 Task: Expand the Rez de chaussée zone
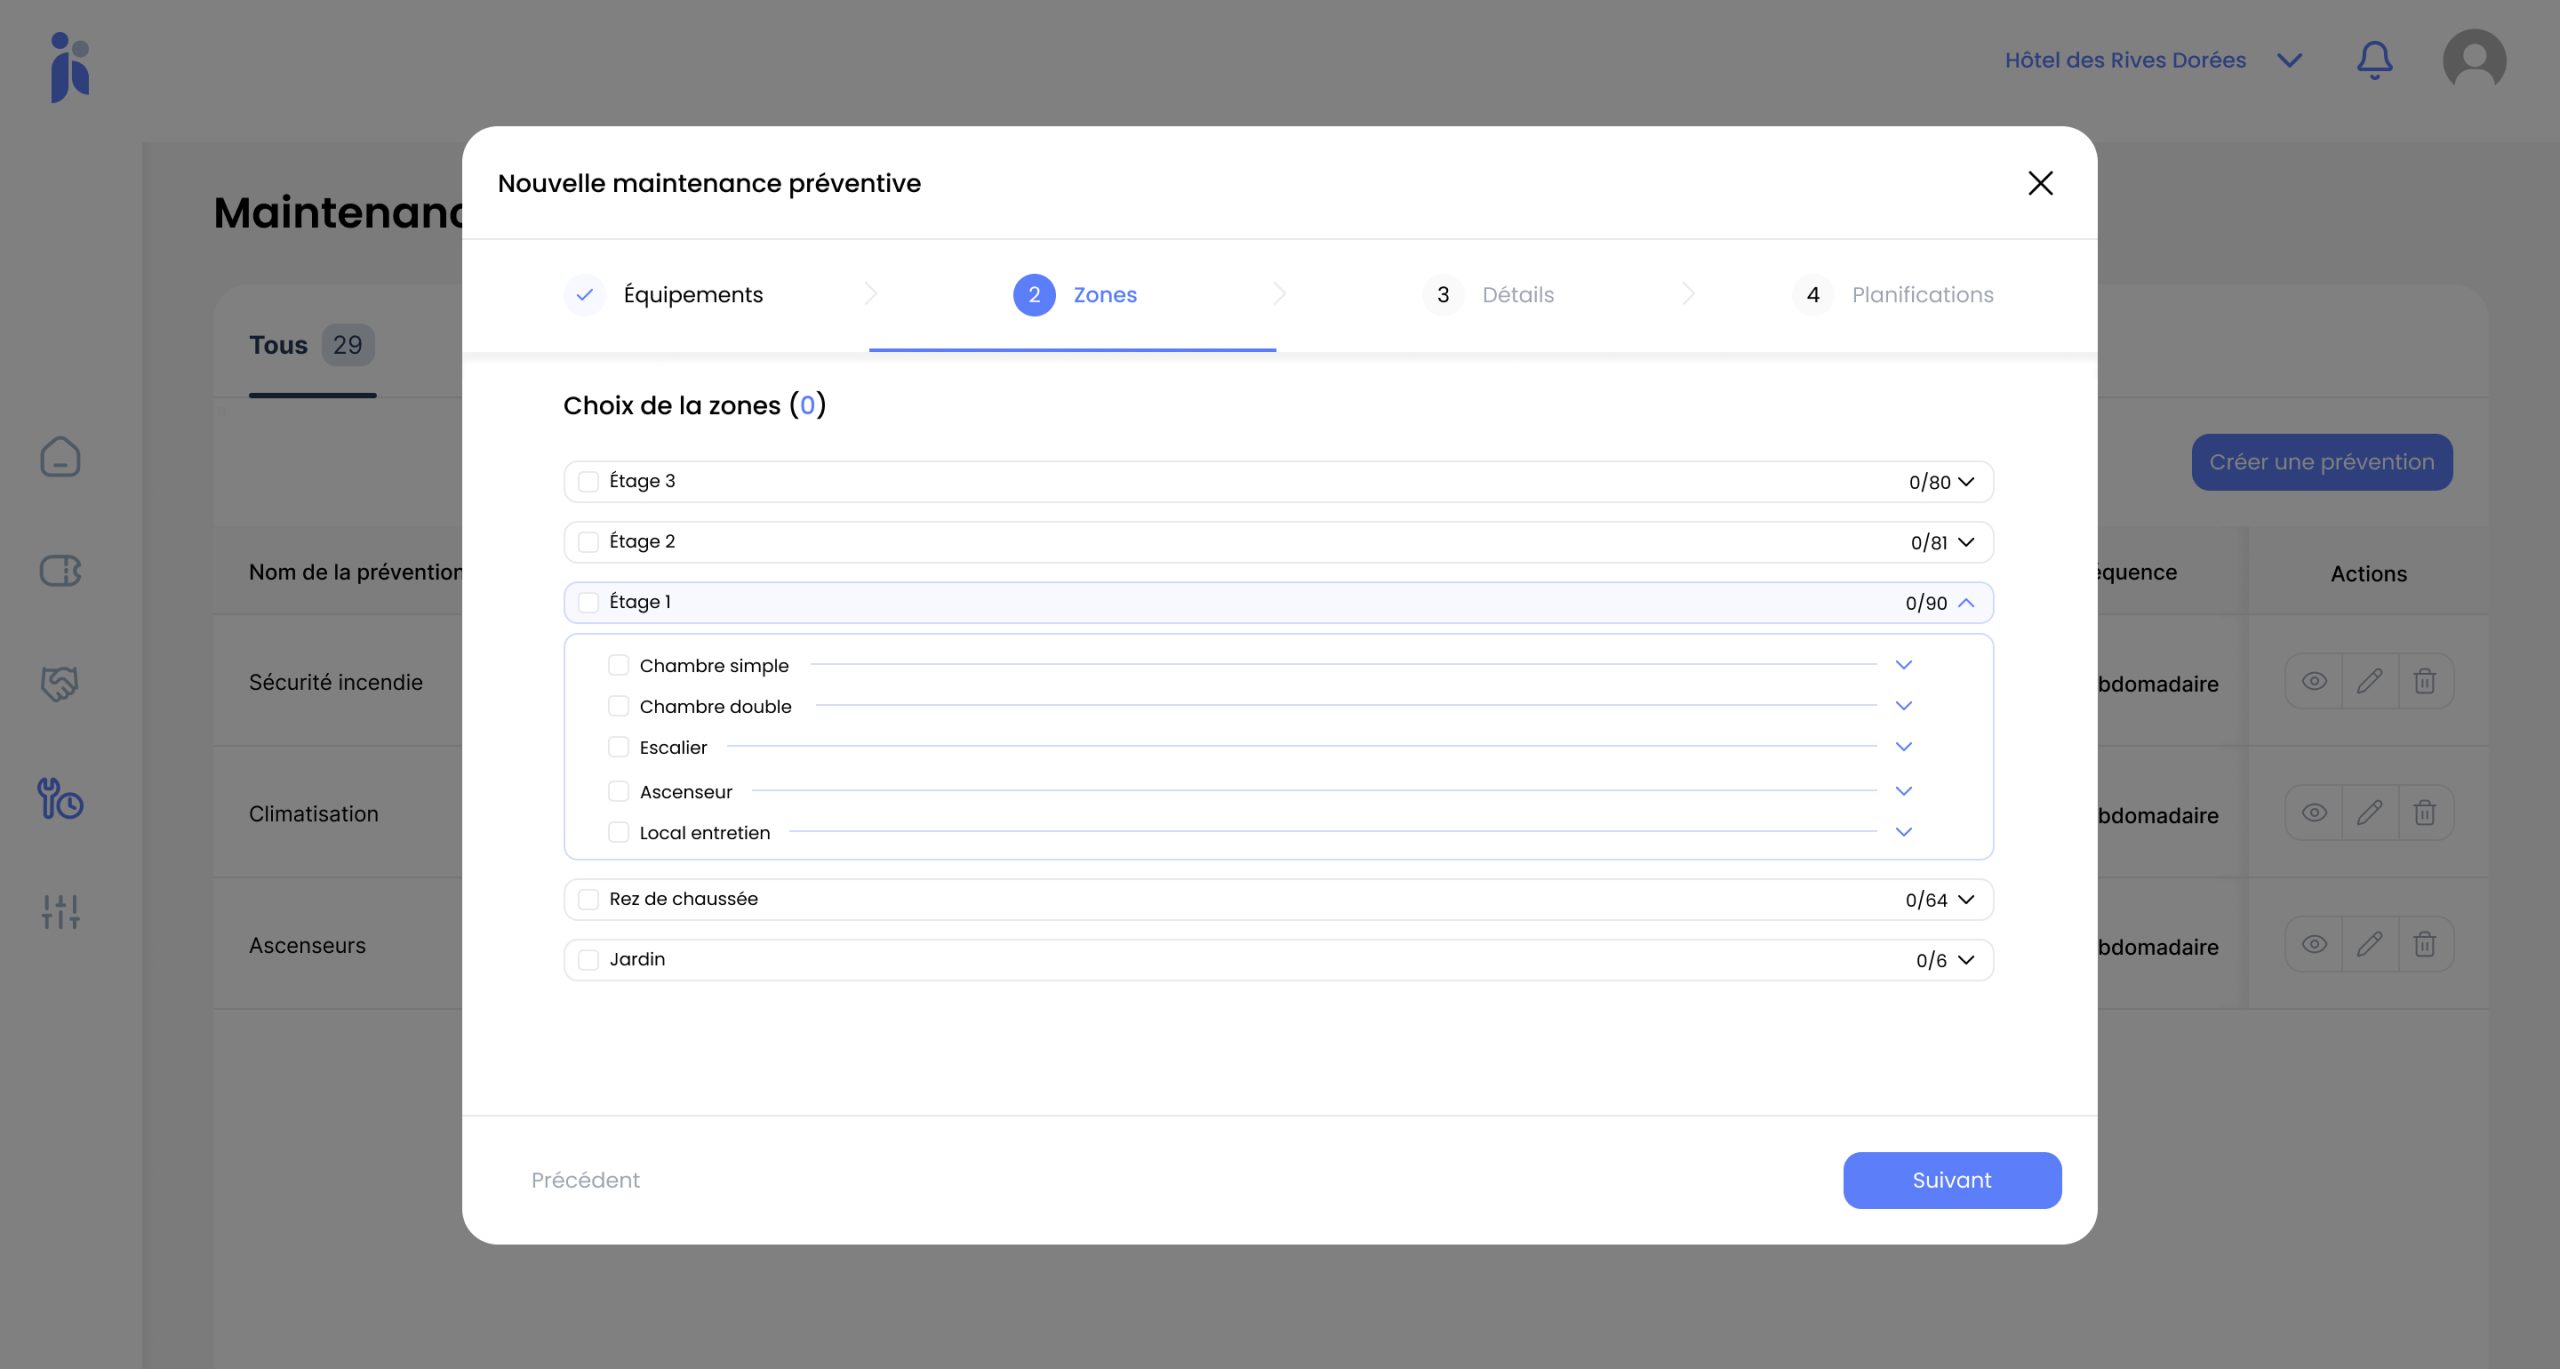[1966, 900]
